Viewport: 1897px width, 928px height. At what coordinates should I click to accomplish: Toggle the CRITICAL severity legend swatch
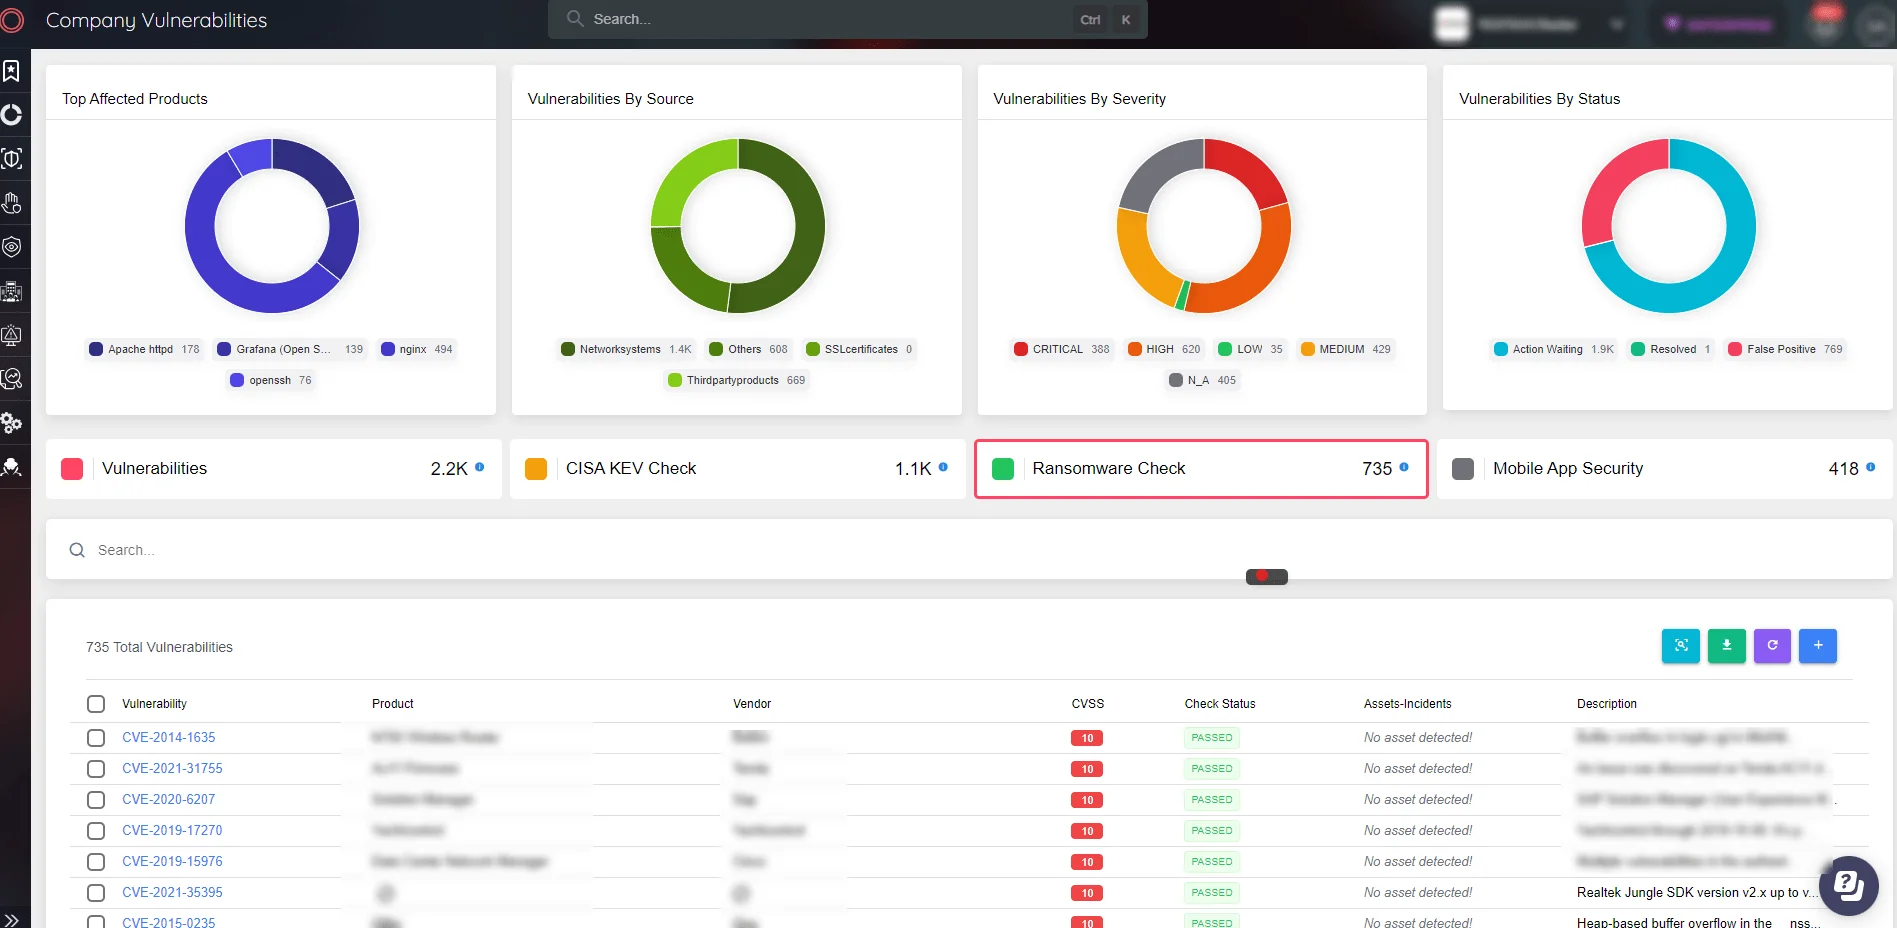point(1021,349)
